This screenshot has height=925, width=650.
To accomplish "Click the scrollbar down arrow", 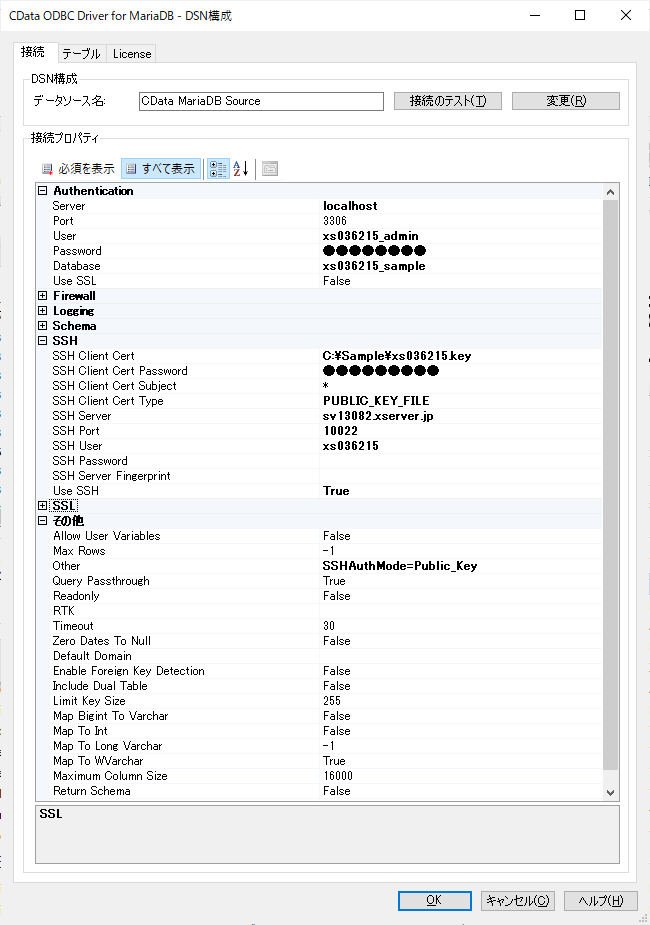I will (x=610, y=792).
